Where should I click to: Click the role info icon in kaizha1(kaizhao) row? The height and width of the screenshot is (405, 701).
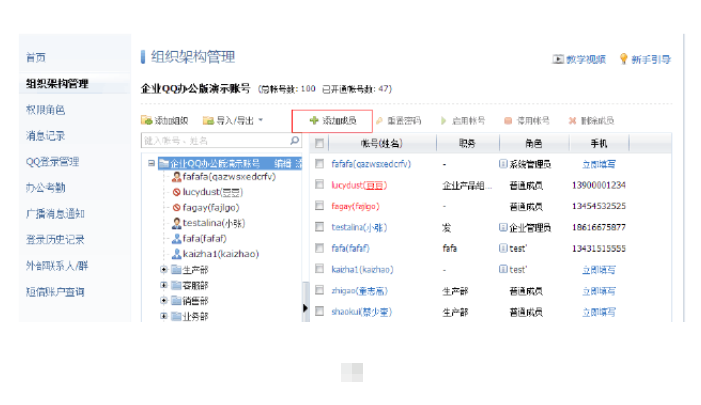[503, 269]
